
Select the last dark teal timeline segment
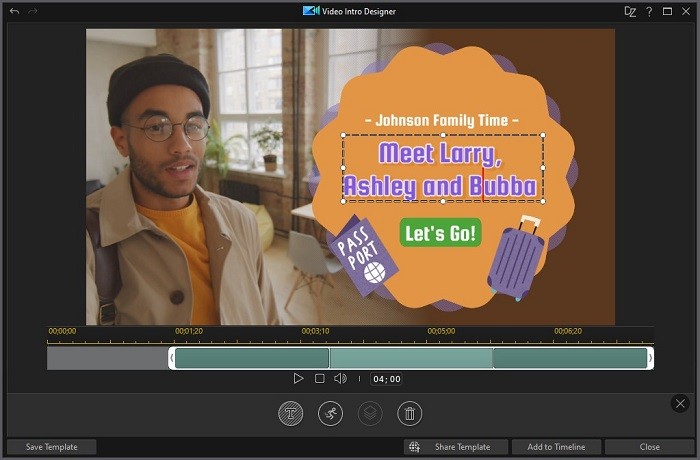click(x=570, y=358)
